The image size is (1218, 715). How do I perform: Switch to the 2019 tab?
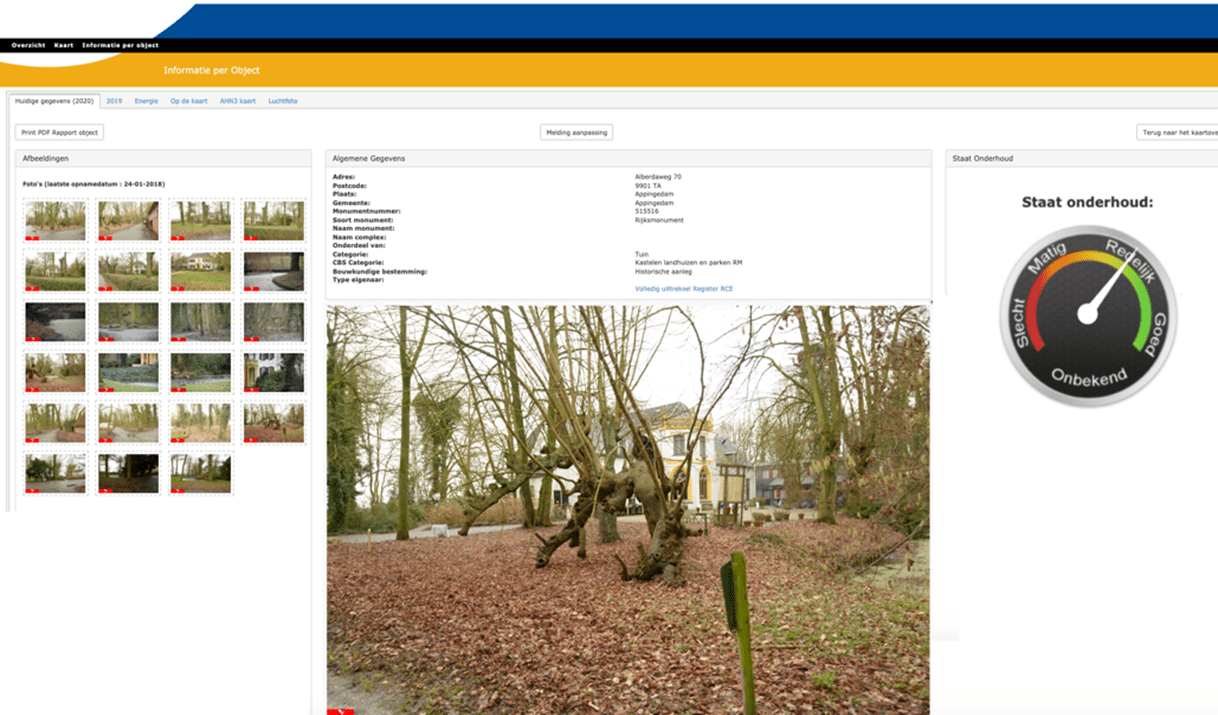click(114, 101)
